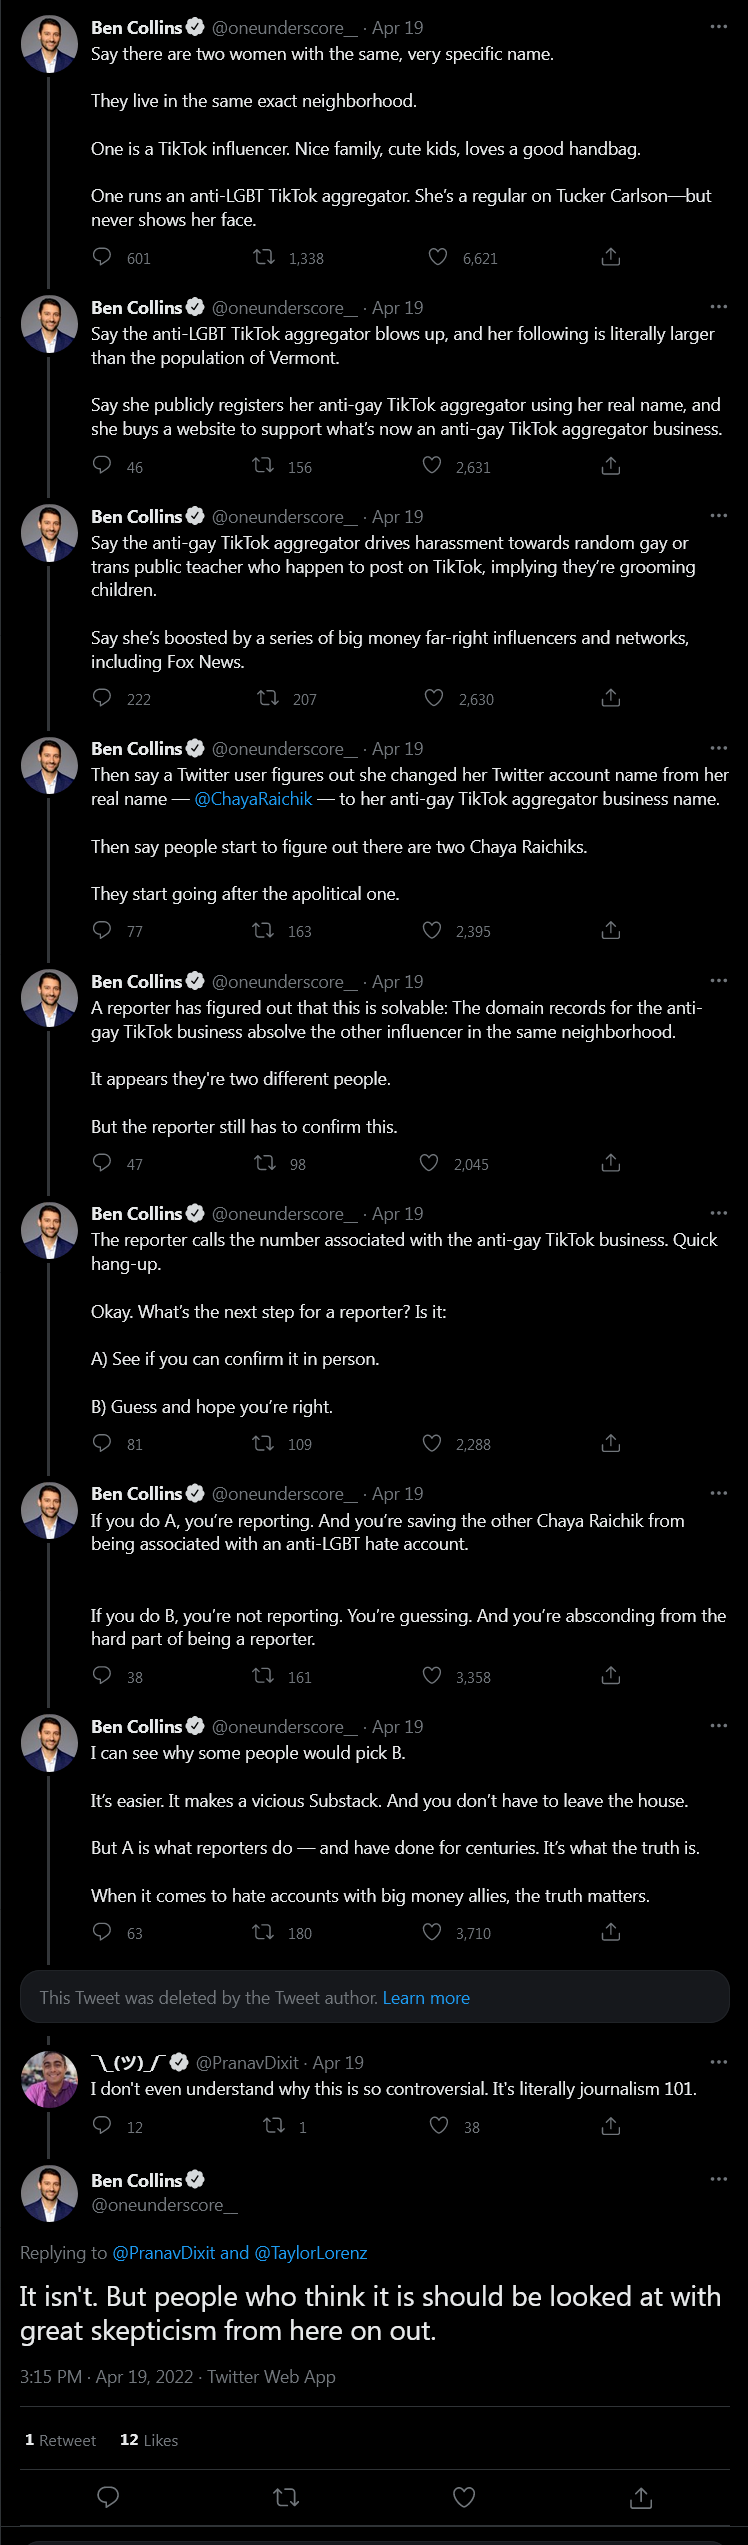Open more menu on PranavDixit's tweet

point(719,2062)
